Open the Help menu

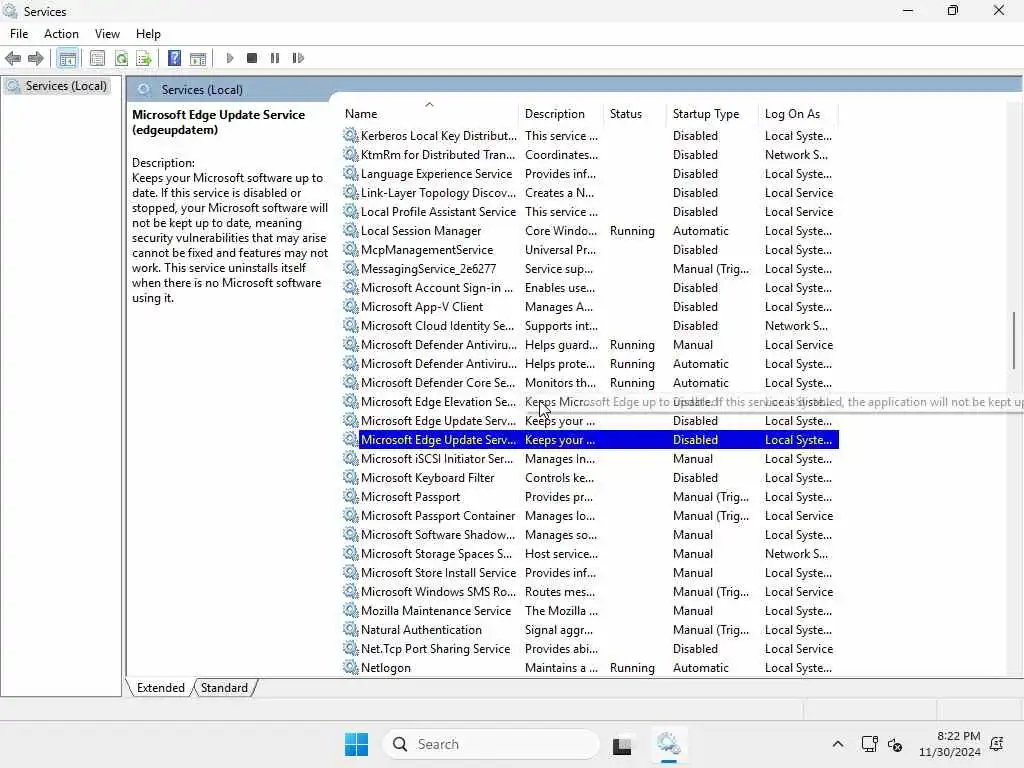148,34
